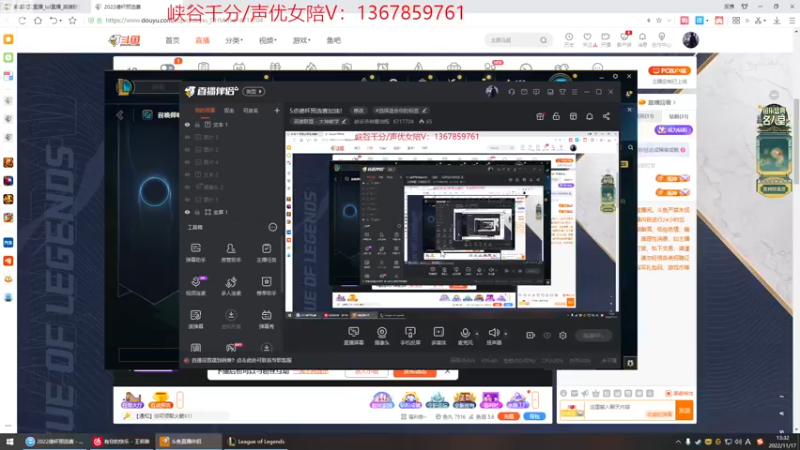
Task: Click the mode switch pill beside logo
Action: [254, 91]
